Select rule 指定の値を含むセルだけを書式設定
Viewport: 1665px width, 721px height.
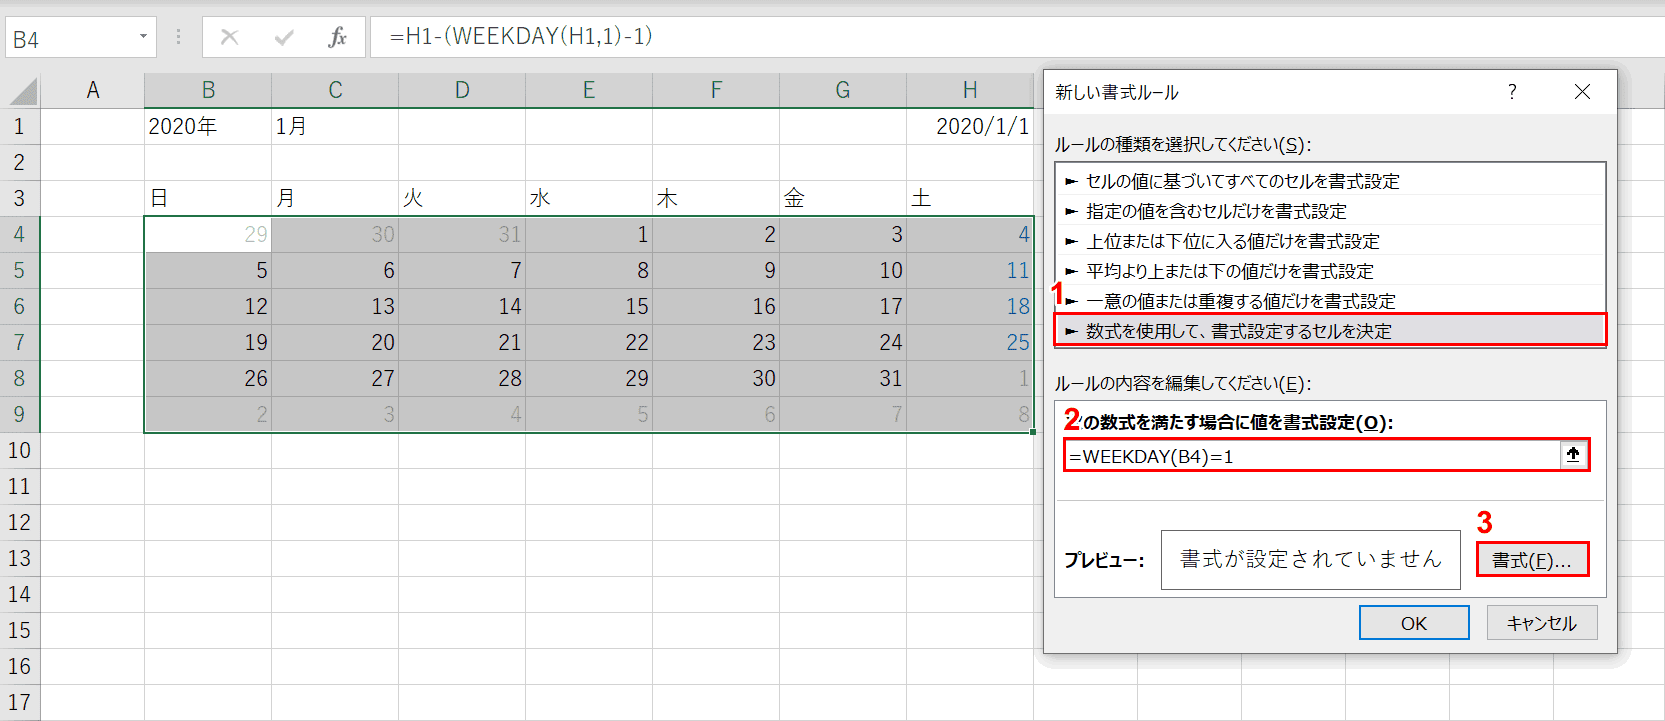click(1330, 211)
